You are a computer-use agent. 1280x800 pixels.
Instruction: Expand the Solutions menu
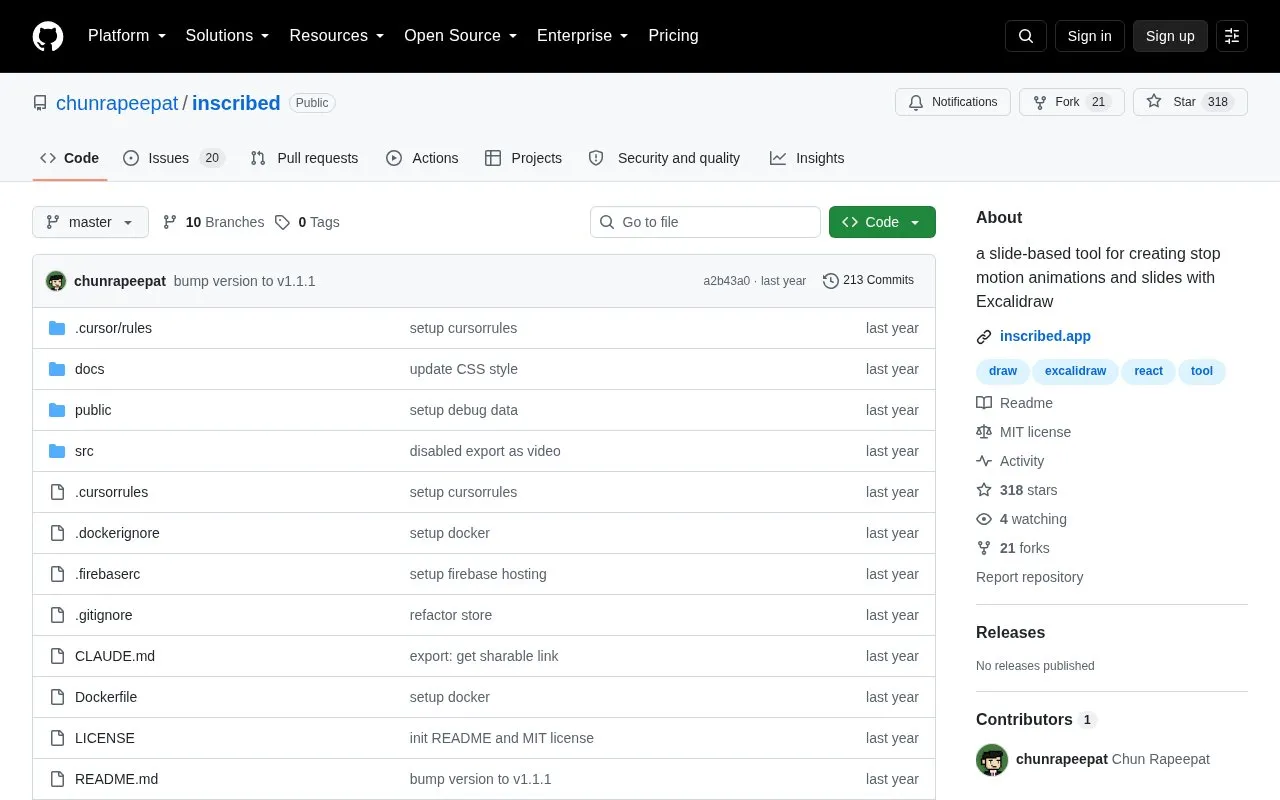228,36
